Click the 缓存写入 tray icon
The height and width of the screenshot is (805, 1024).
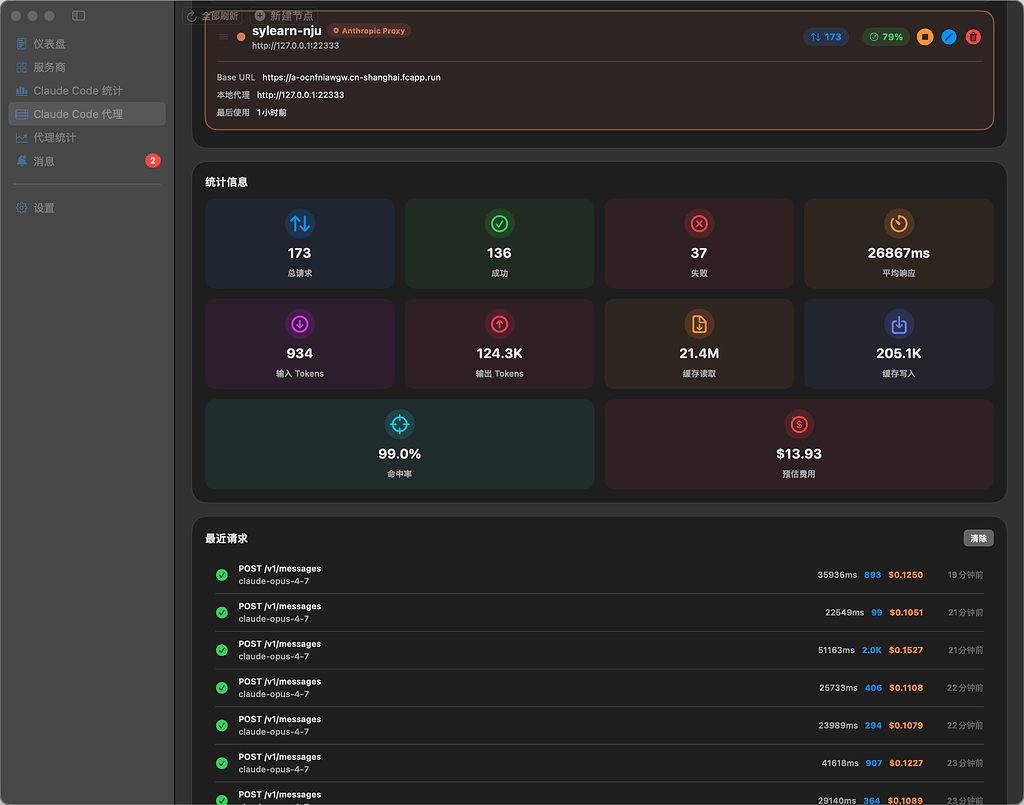tap(899, 324)
